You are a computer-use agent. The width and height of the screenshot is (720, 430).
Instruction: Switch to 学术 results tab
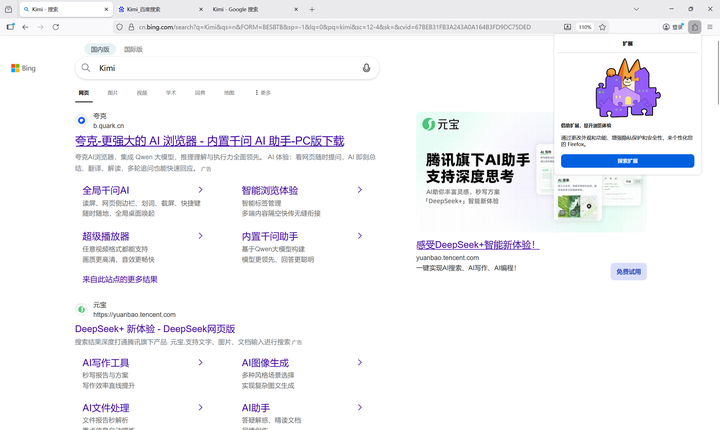click(171, 93)
